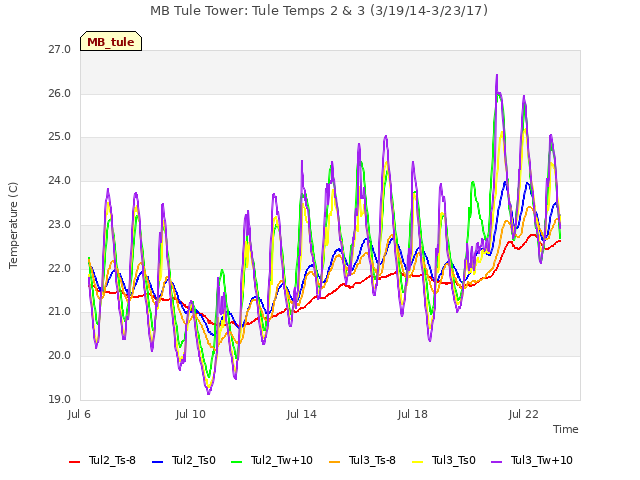Click the red Tul2_Ts-8 legend swatch
The image size is (640, 480).
click(75, 462)
